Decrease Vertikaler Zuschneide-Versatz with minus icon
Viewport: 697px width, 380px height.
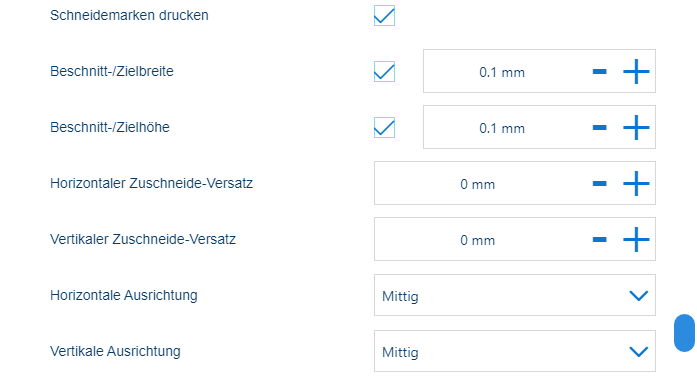600,240
